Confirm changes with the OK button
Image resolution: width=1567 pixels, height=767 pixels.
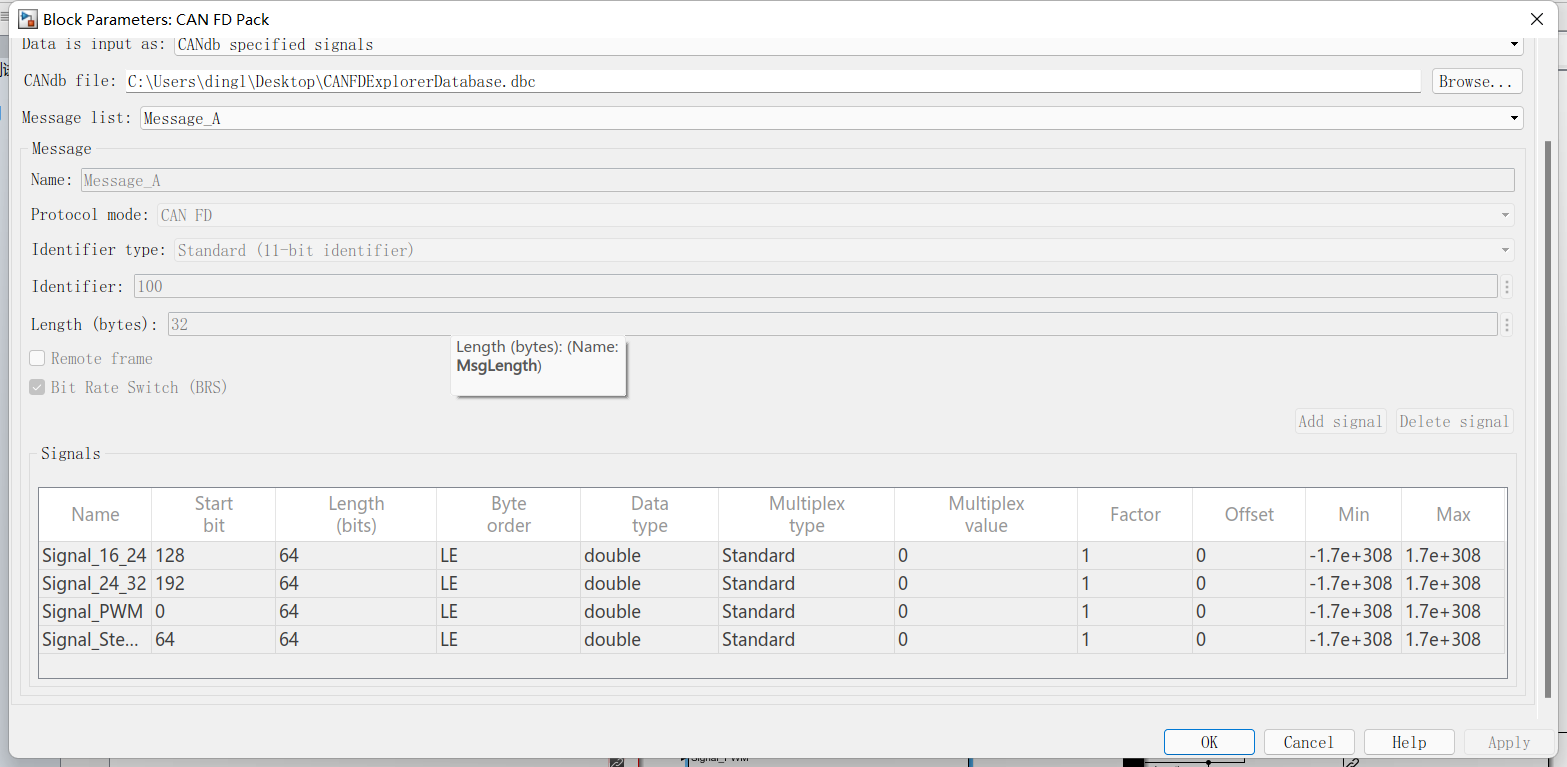coord(1209,741)
